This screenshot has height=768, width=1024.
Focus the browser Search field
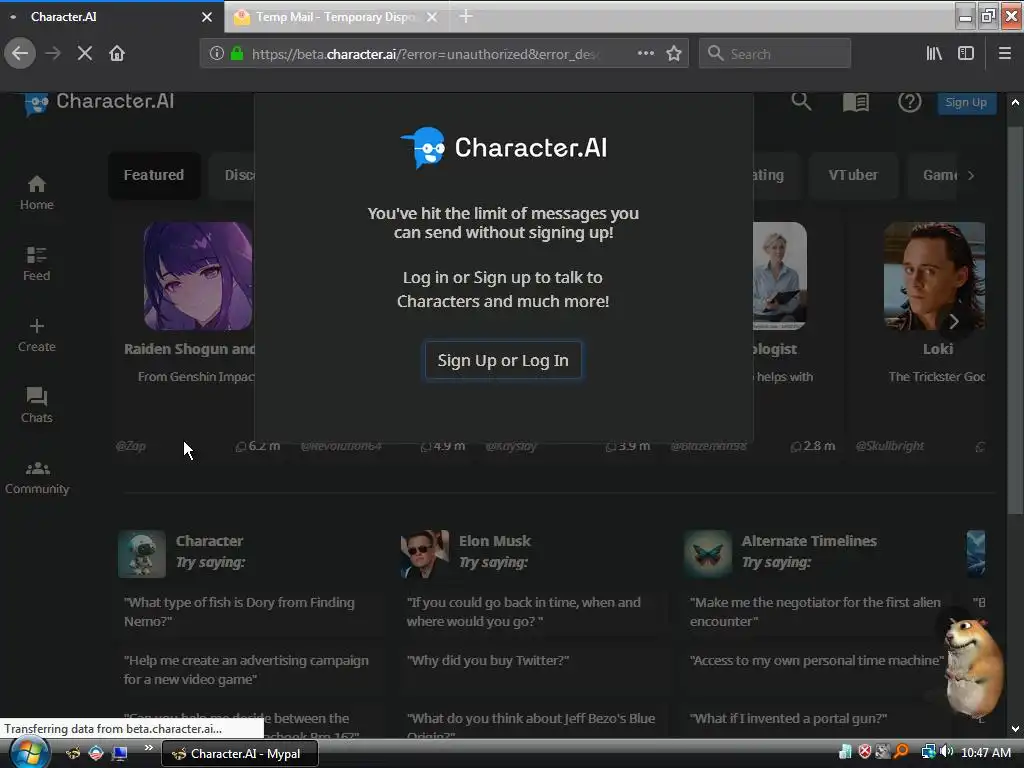(x=775, y=54)
